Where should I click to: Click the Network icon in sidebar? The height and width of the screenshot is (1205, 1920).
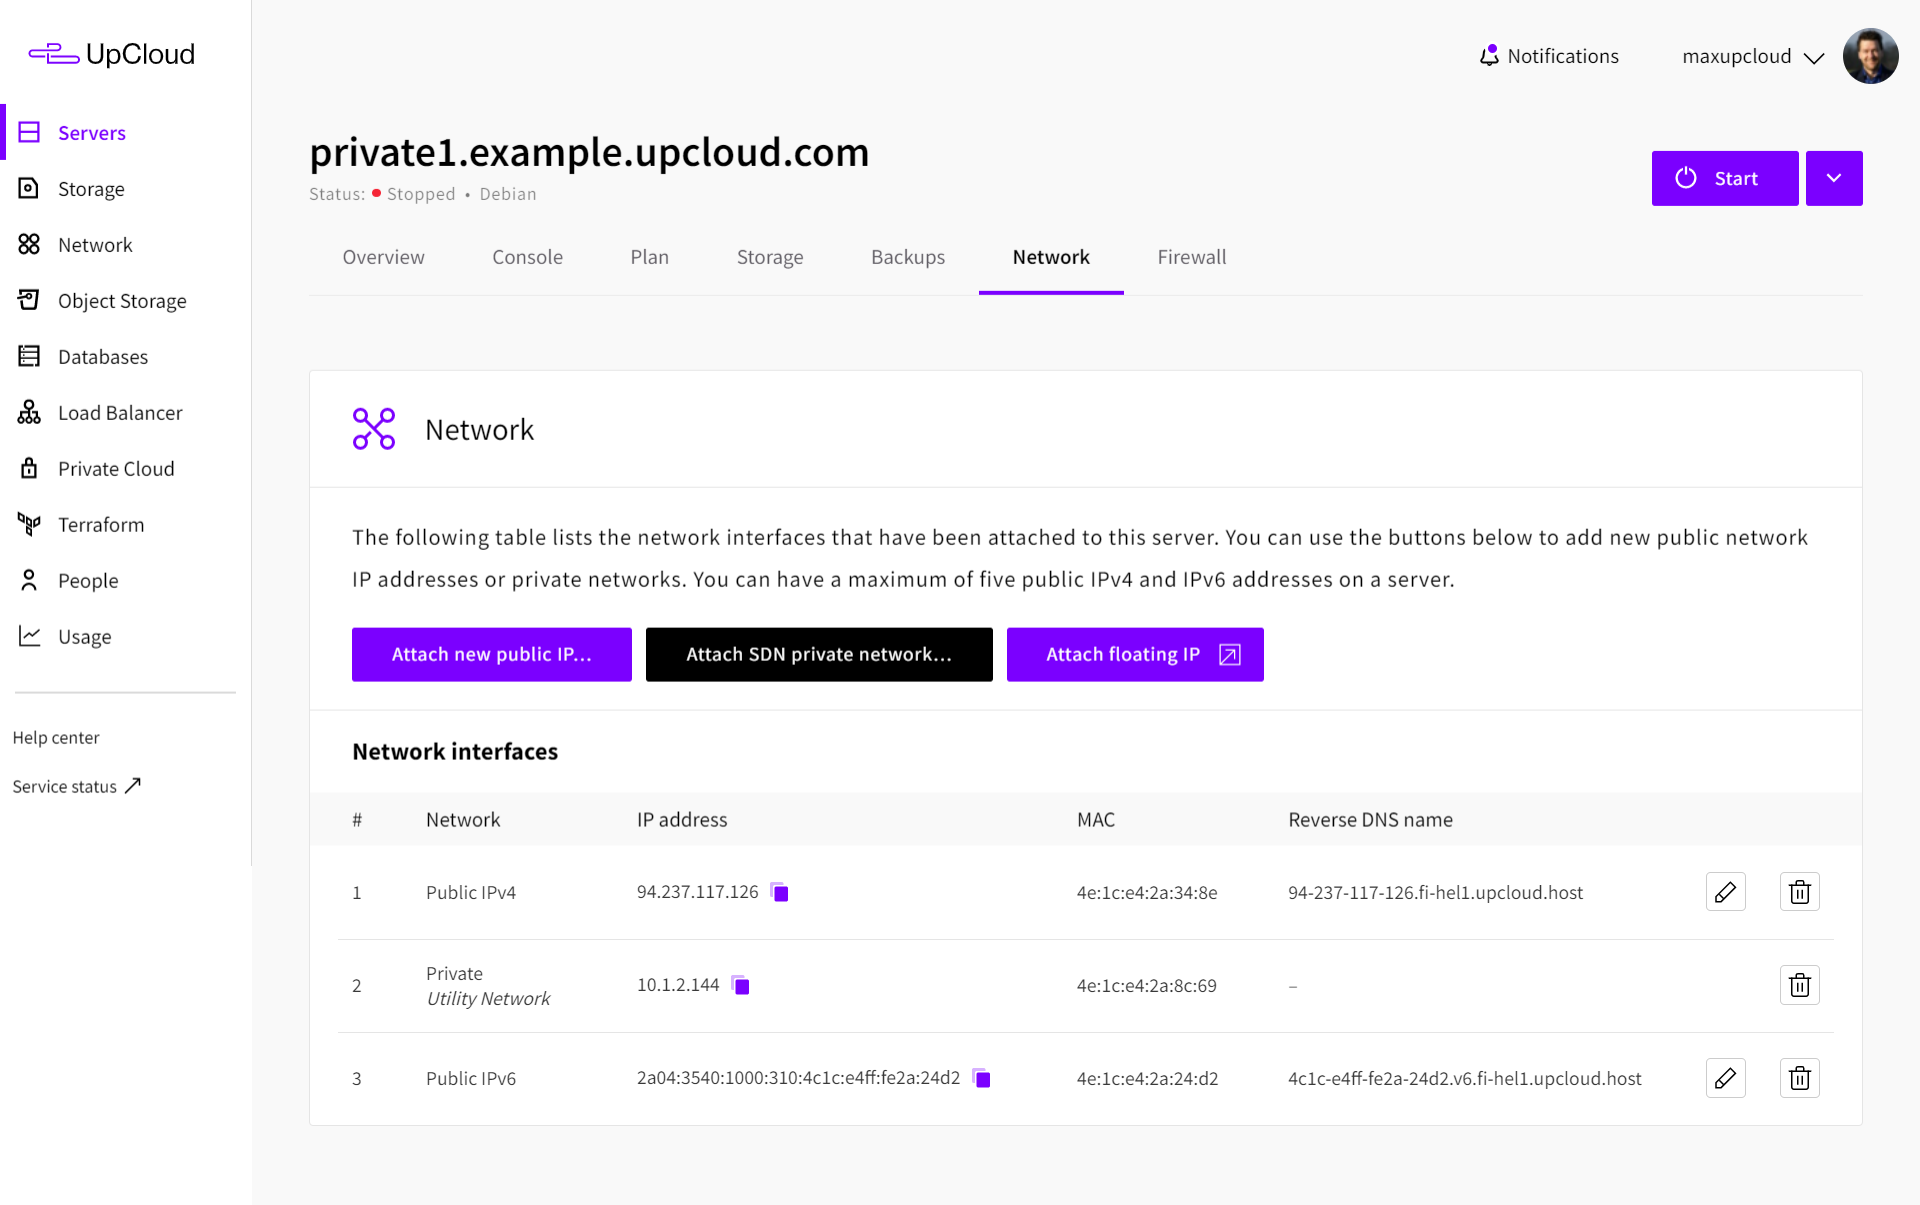[29, 244]
